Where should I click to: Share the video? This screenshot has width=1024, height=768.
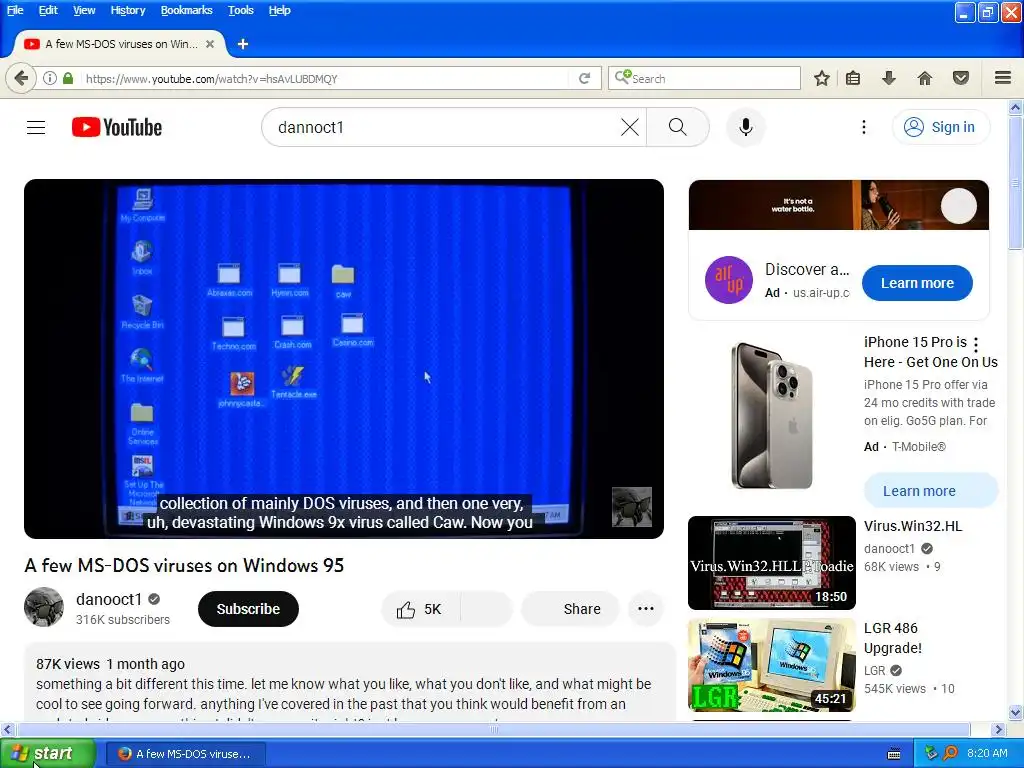(570, 609)
